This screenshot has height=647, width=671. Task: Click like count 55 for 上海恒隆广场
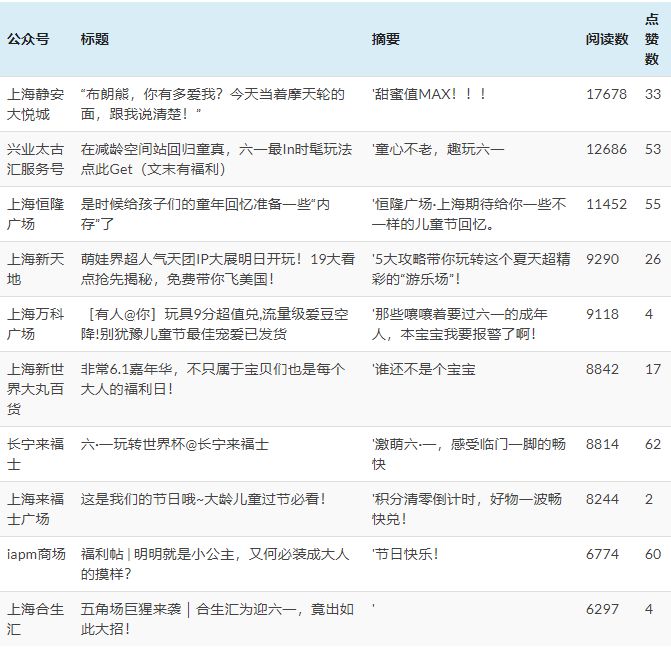(653, 204)
